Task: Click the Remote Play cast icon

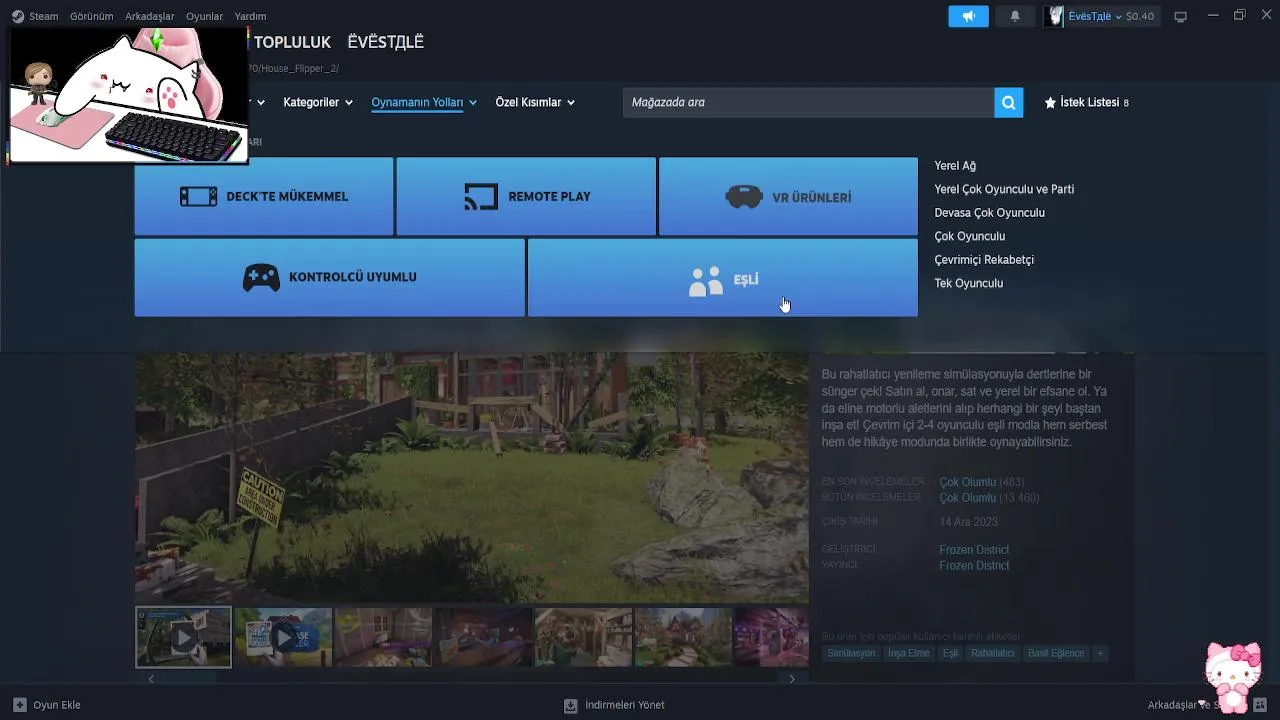Action: click(x=481, y=196)
